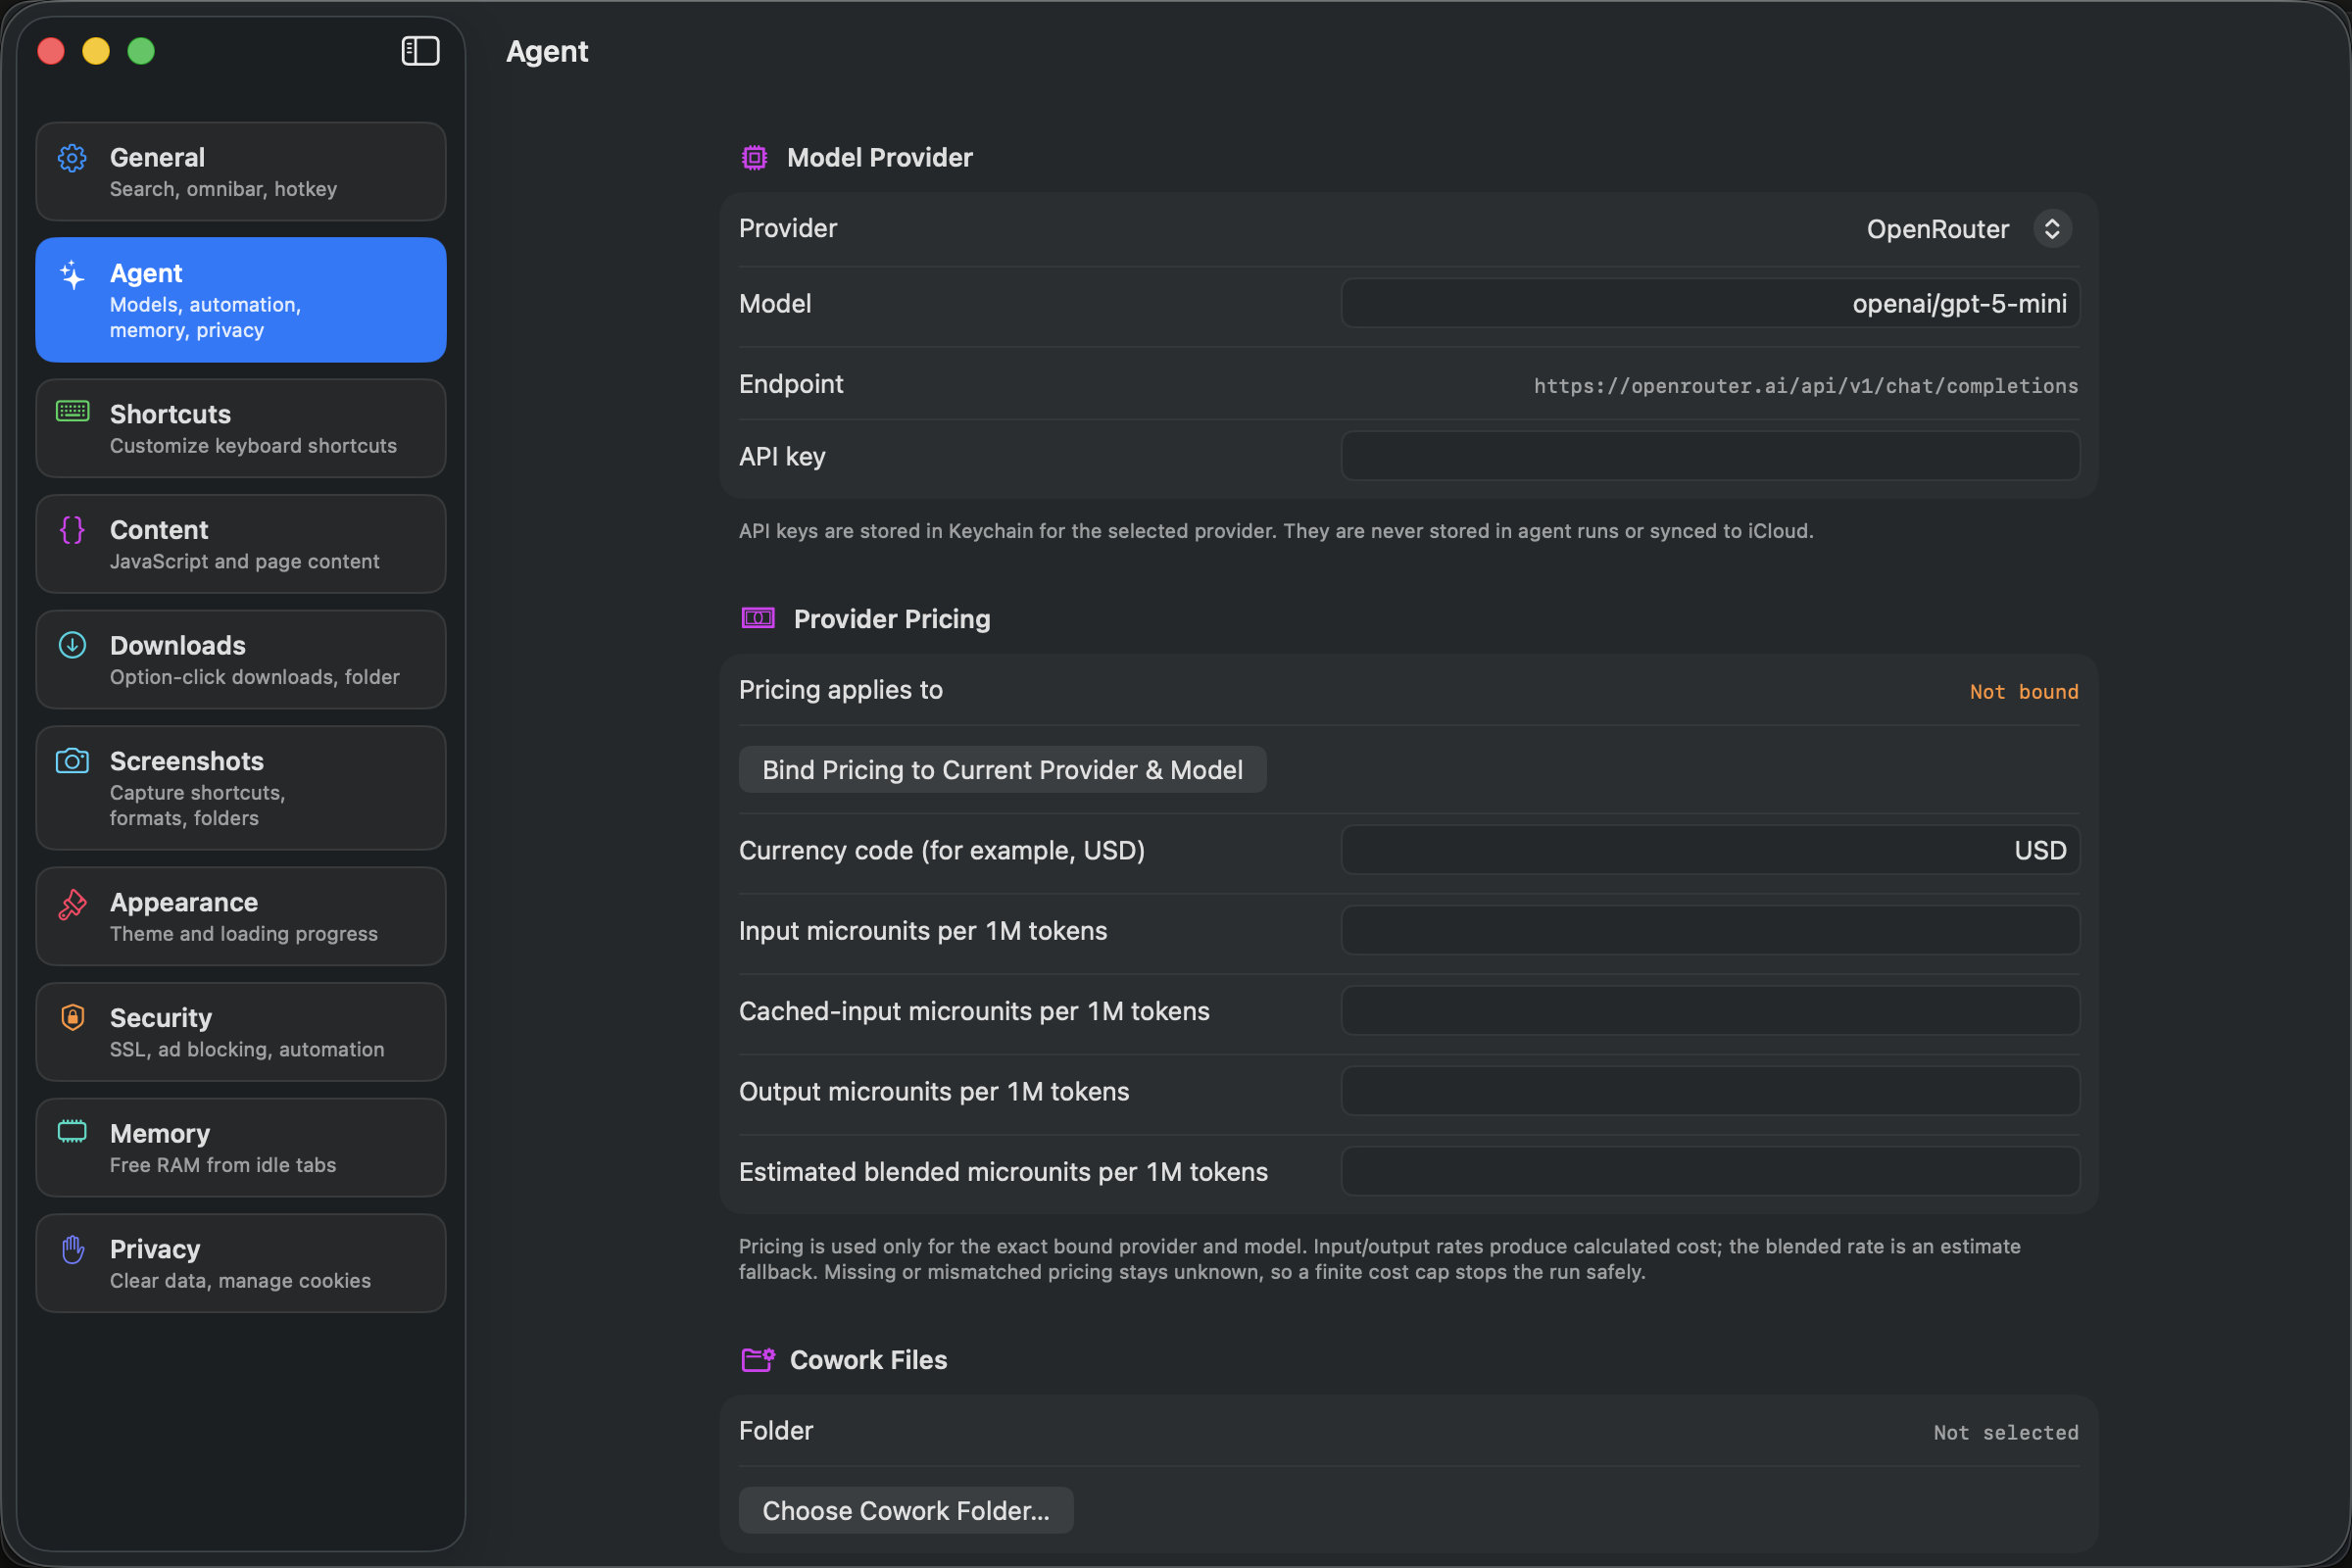This screenshot has height=1568, width=2352.
Task: Open Screenshots settings section
Action: pyautogui.click(x=241, y=788)
